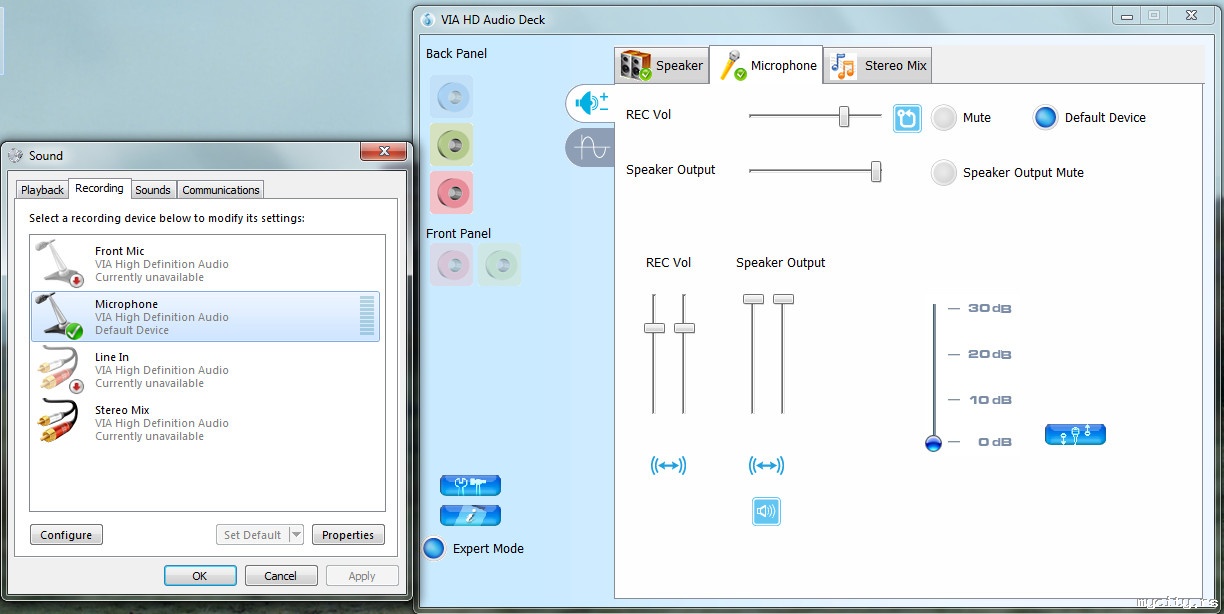
Task: Switch to the Stereo Mix tab
Action: coord(878,66)
